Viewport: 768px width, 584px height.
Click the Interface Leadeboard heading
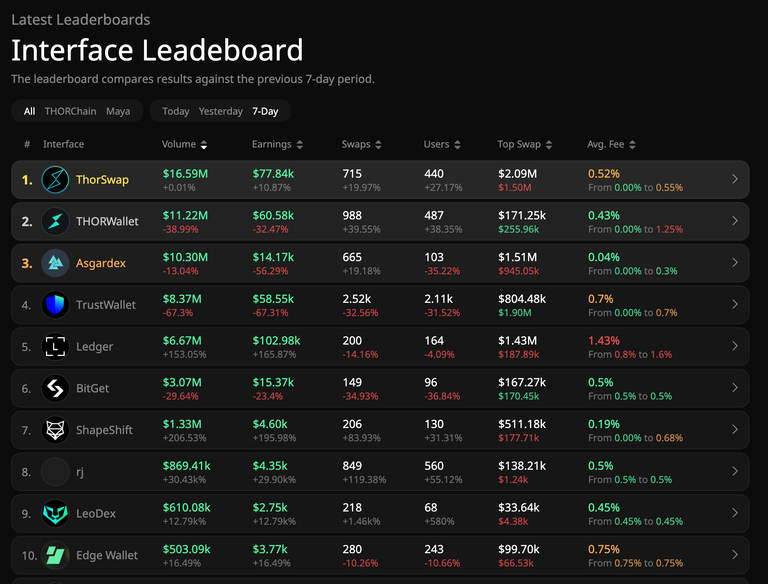[157, 50]
